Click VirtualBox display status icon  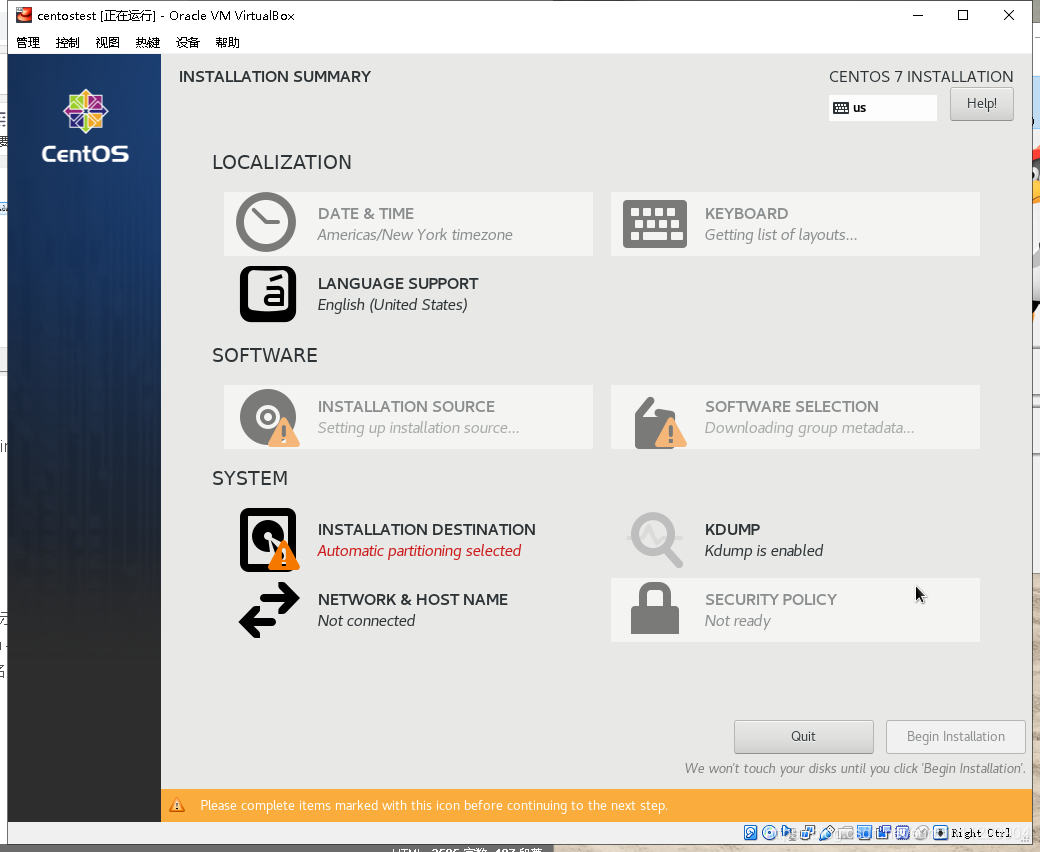coord(864,833)
